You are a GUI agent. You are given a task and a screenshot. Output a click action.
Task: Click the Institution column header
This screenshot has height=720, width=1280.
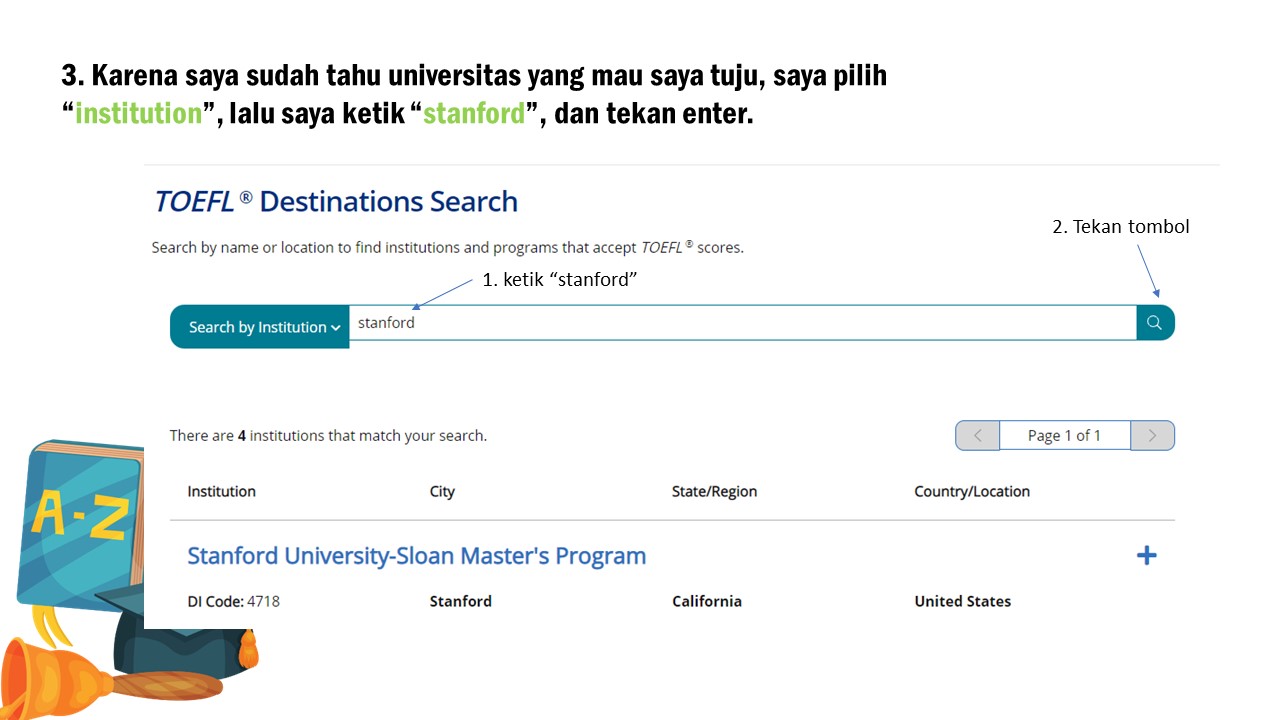point(221,491)
